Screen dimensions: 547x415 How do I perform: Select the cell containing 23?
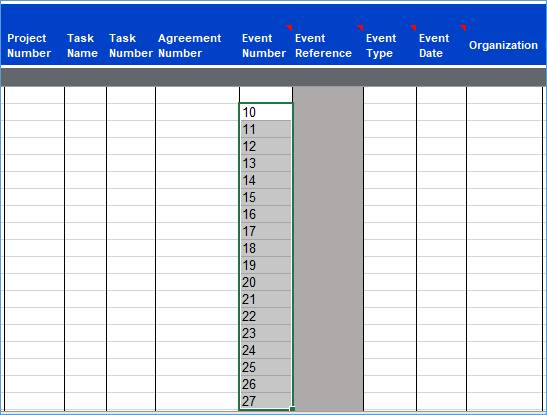click(266, 333)
